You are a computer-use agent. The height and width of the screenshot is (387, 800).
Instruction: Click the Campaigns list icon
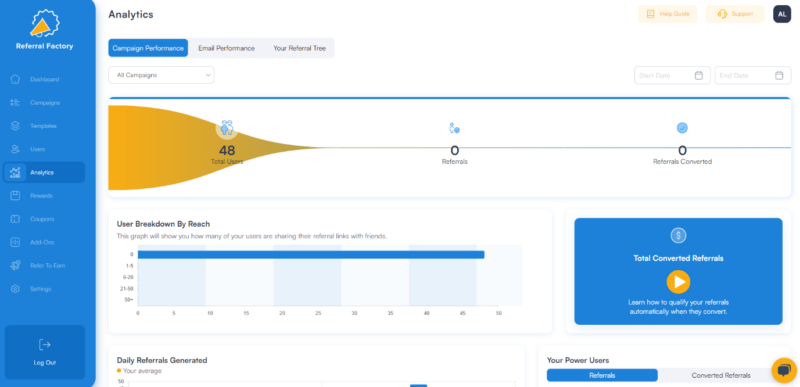coord(15,102)
